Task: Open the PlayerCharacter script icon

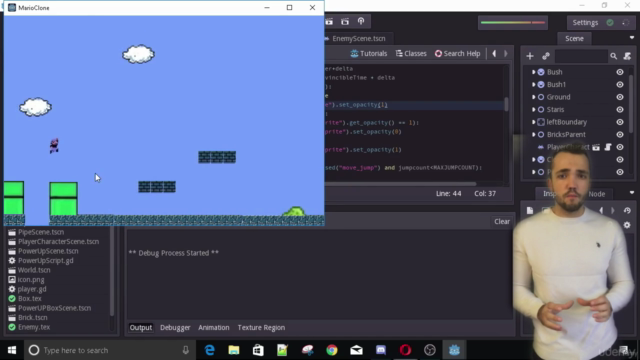Action: pyautogui.click(x=608, y=147)
